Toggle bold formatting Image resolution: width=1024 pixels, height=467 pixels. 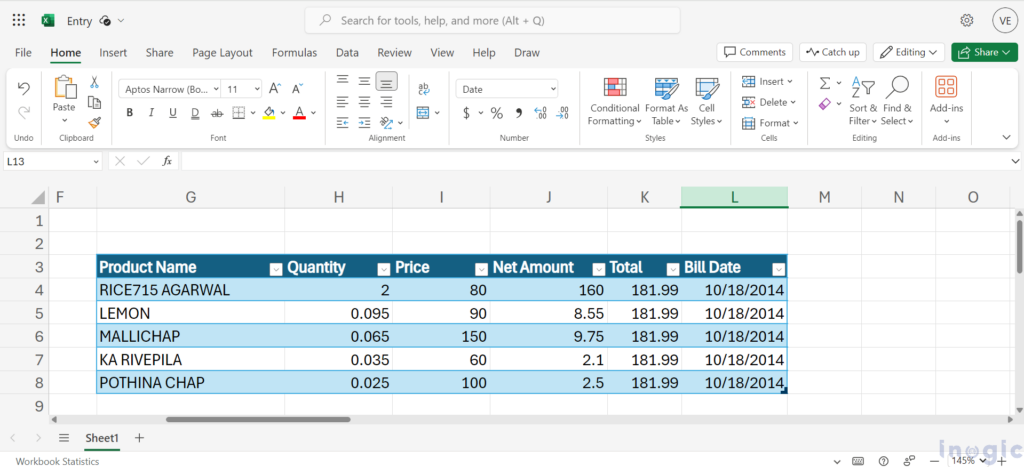click(129, 113)
